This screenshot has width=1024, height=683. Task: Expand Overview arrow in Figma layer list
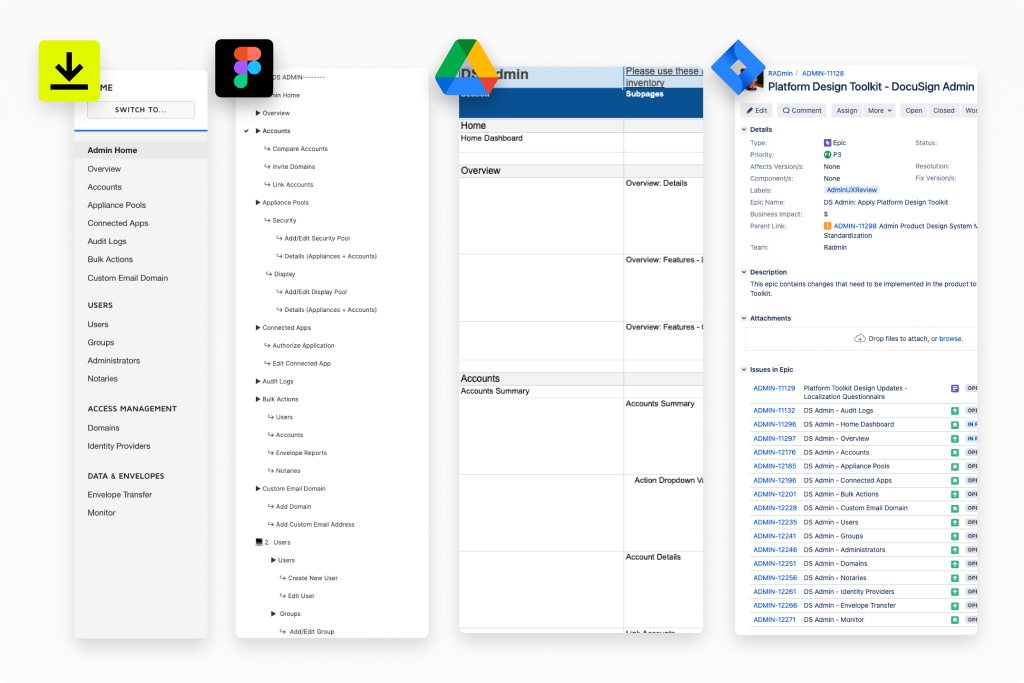tap(258, 113)
